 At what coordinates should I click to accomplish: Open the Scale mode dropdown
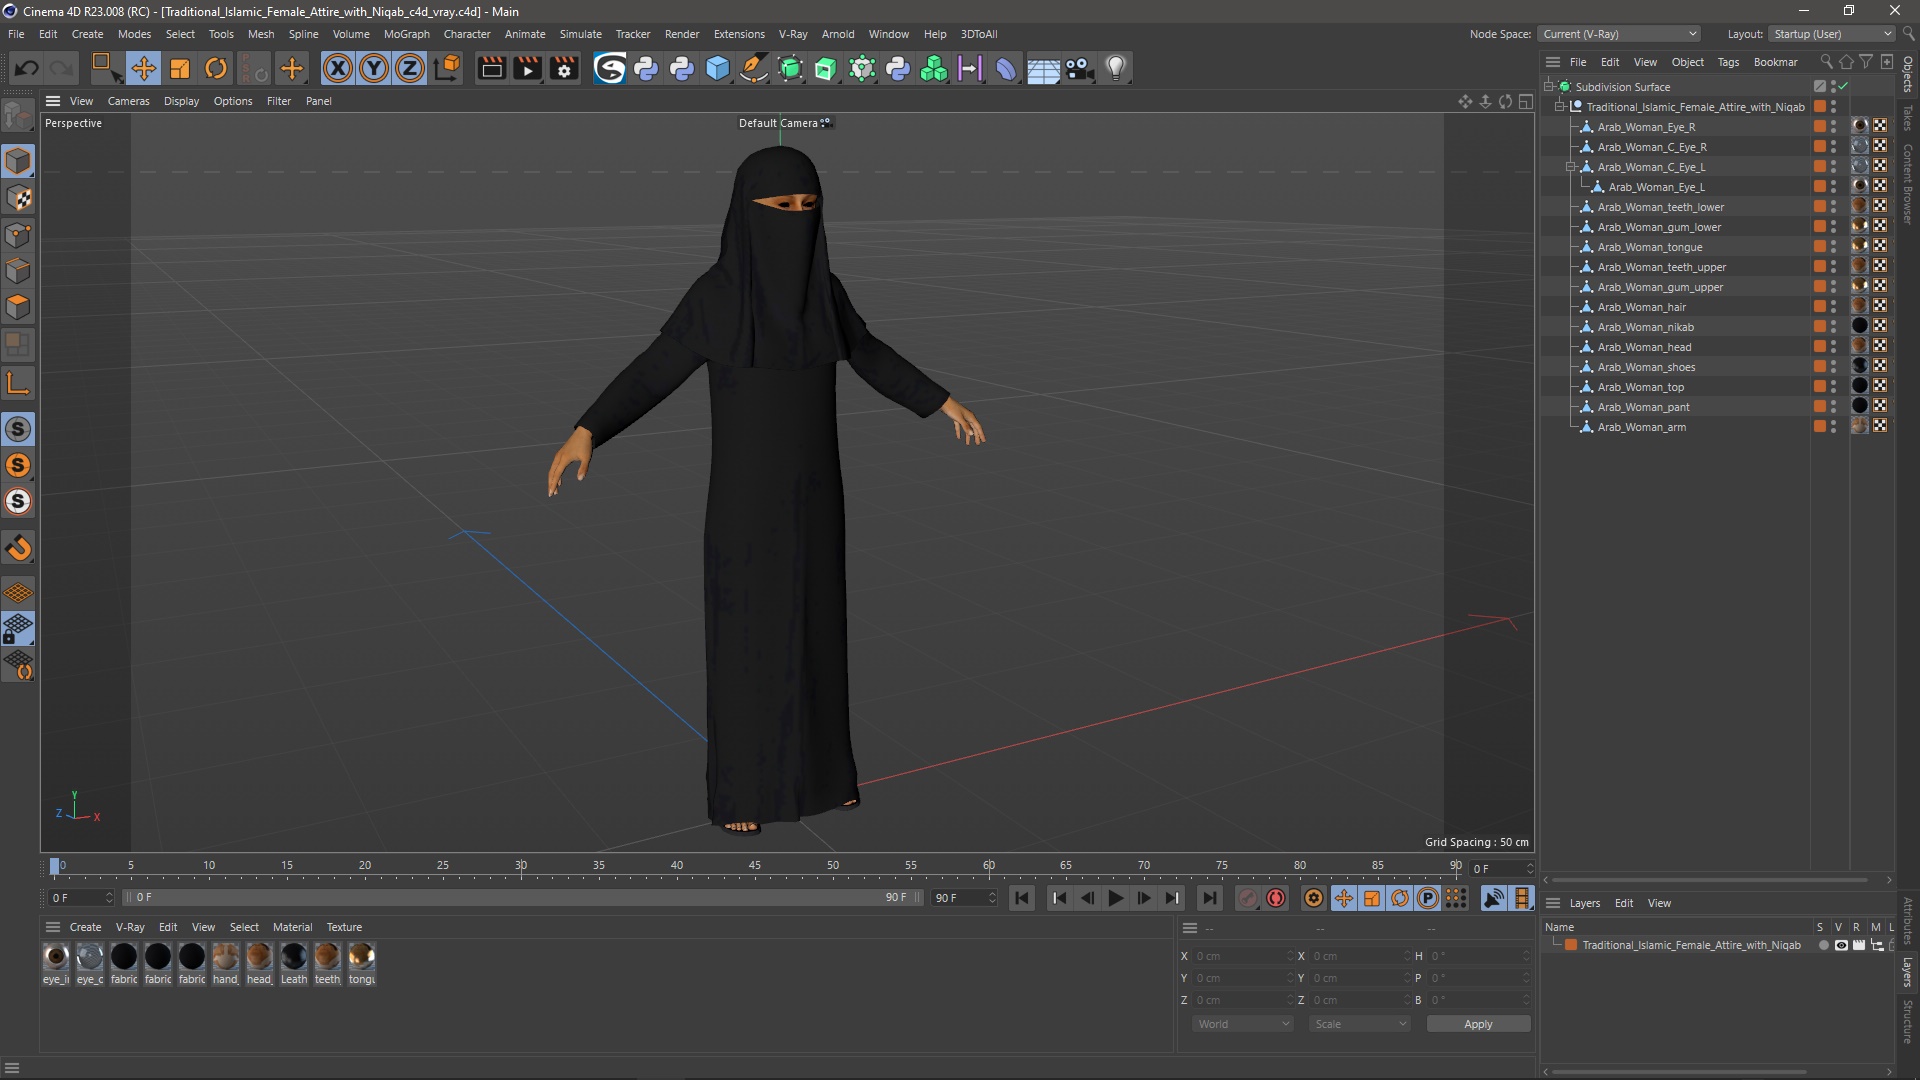tap(1360, 1024)
